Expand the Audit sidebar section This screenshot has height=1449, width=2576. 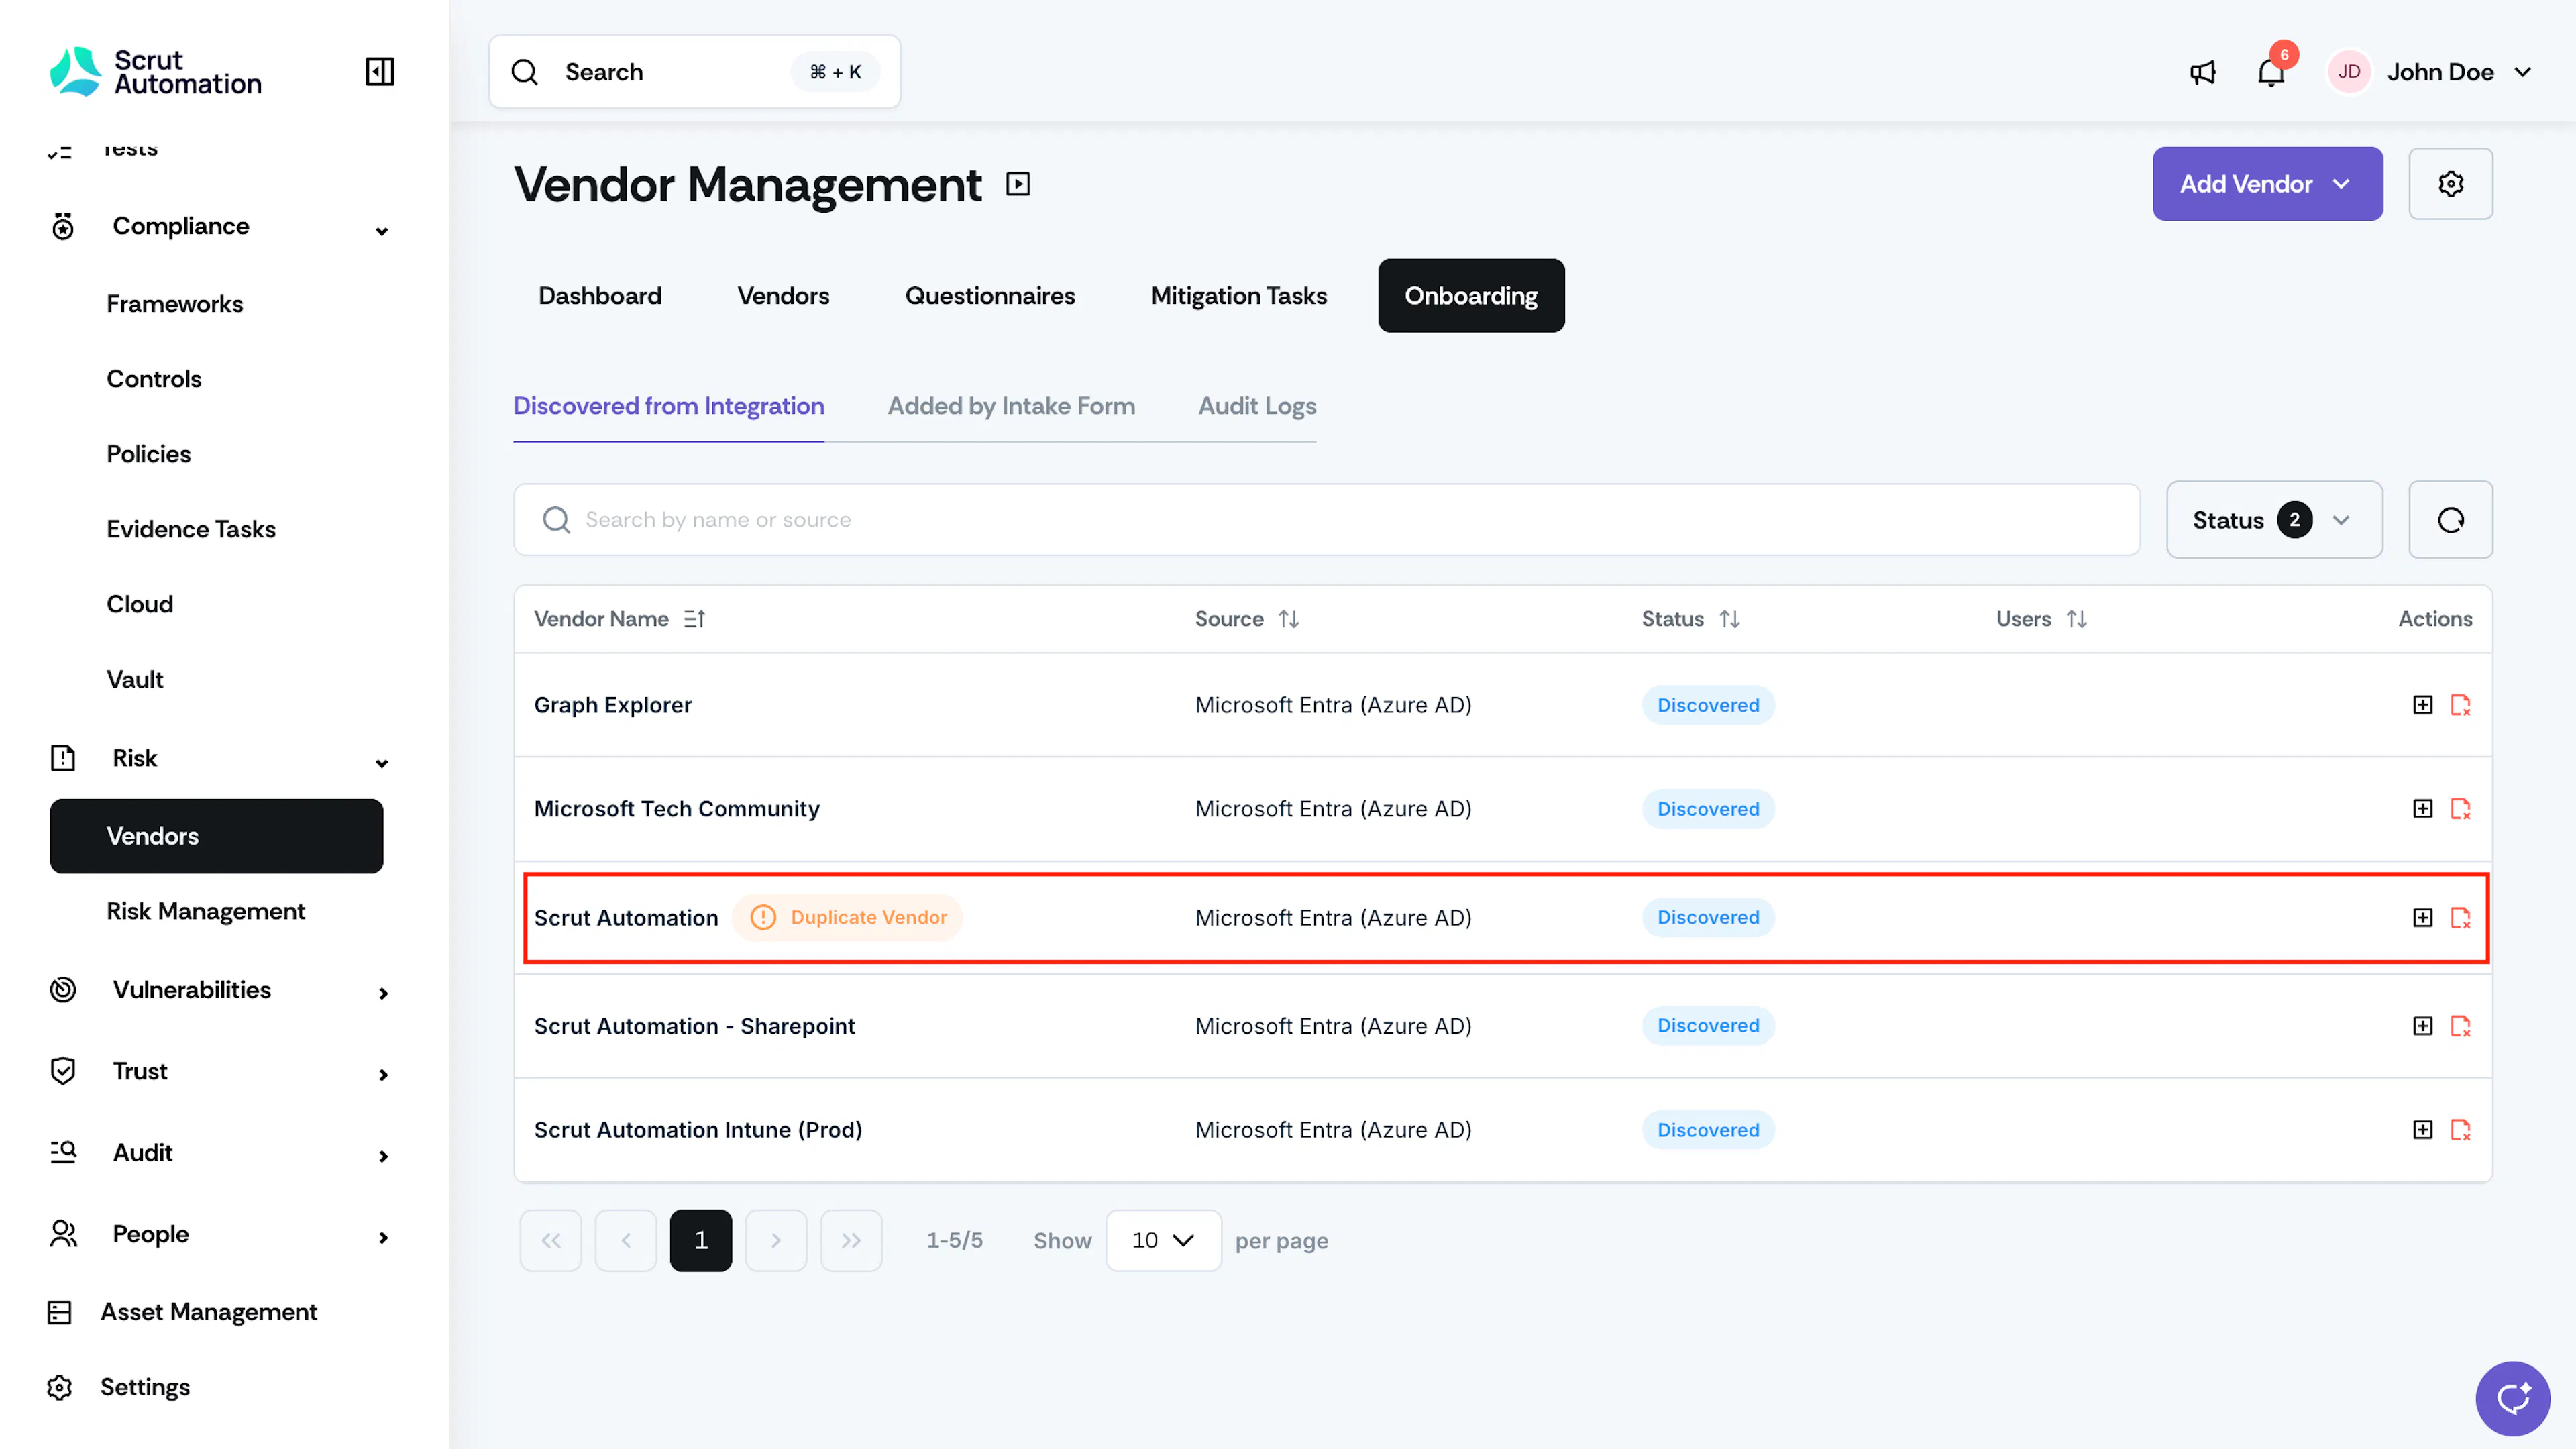(383, 1156)
